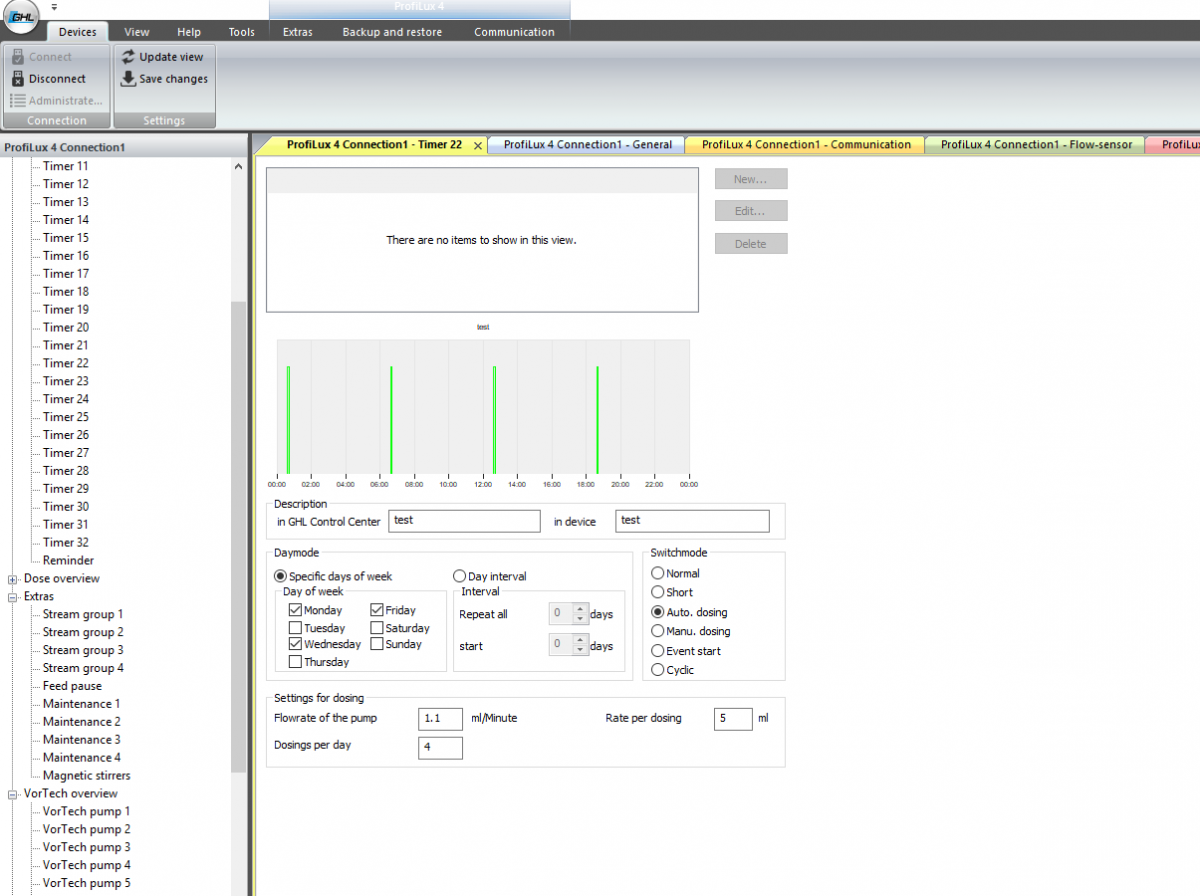Switch to ProfiLux 4 Connection1 - General tab

click(x=588, y=145)
